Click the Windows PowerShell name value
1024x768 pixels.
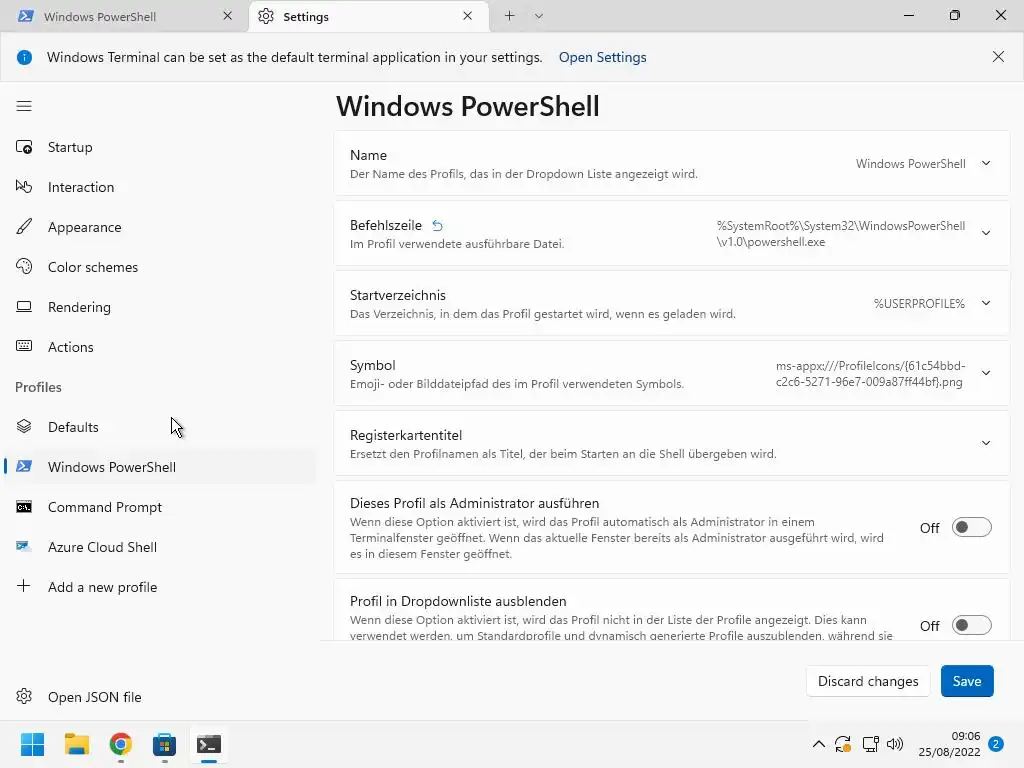click(x=910, y=164)
